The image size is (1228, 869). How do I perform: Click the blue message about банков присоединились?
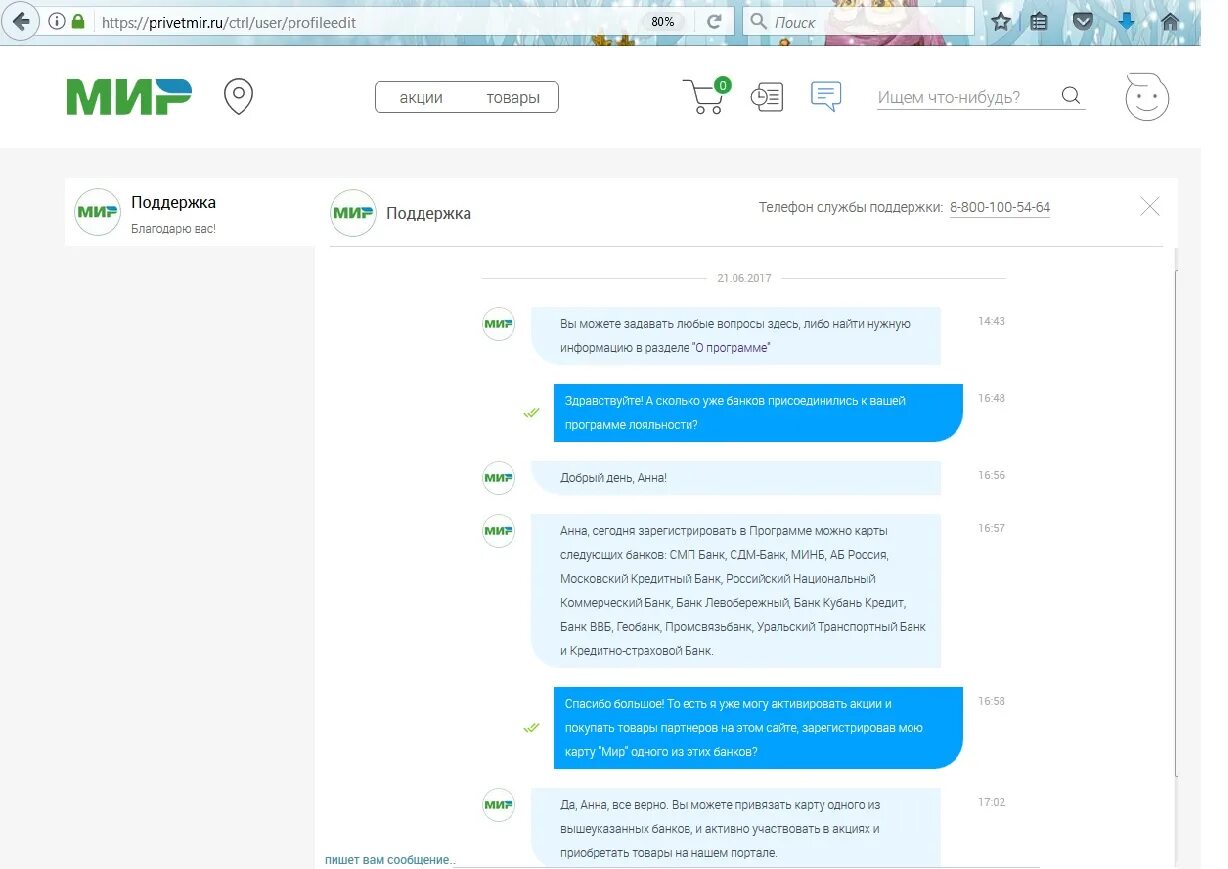point(758,413)
